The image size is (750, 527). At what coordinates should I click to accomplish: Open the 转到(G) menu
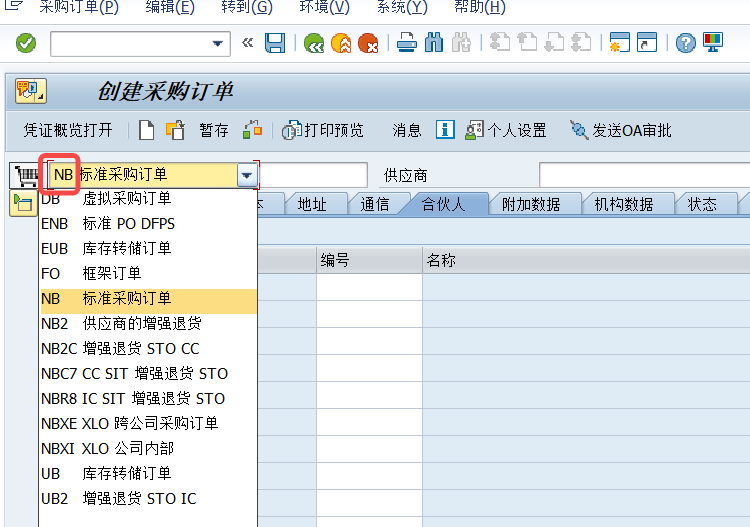click(247, 7)
